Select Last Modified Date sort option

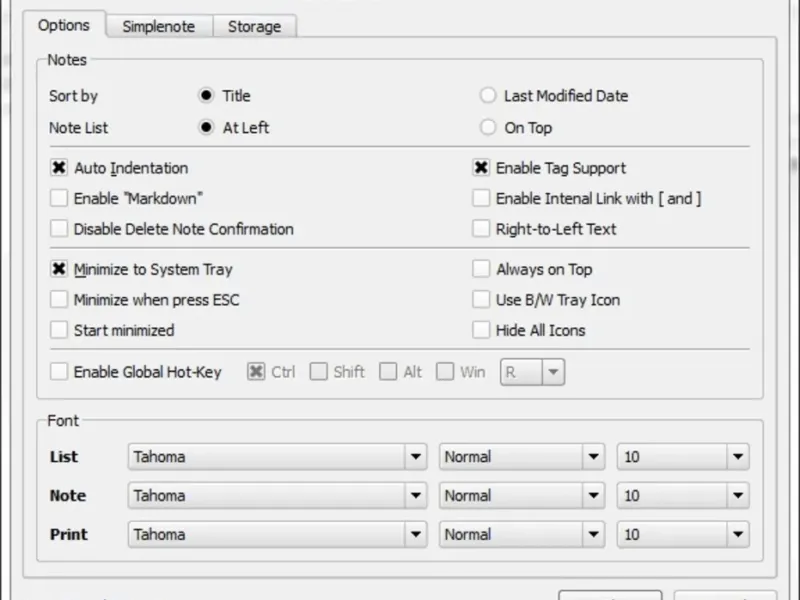[488, 96]
